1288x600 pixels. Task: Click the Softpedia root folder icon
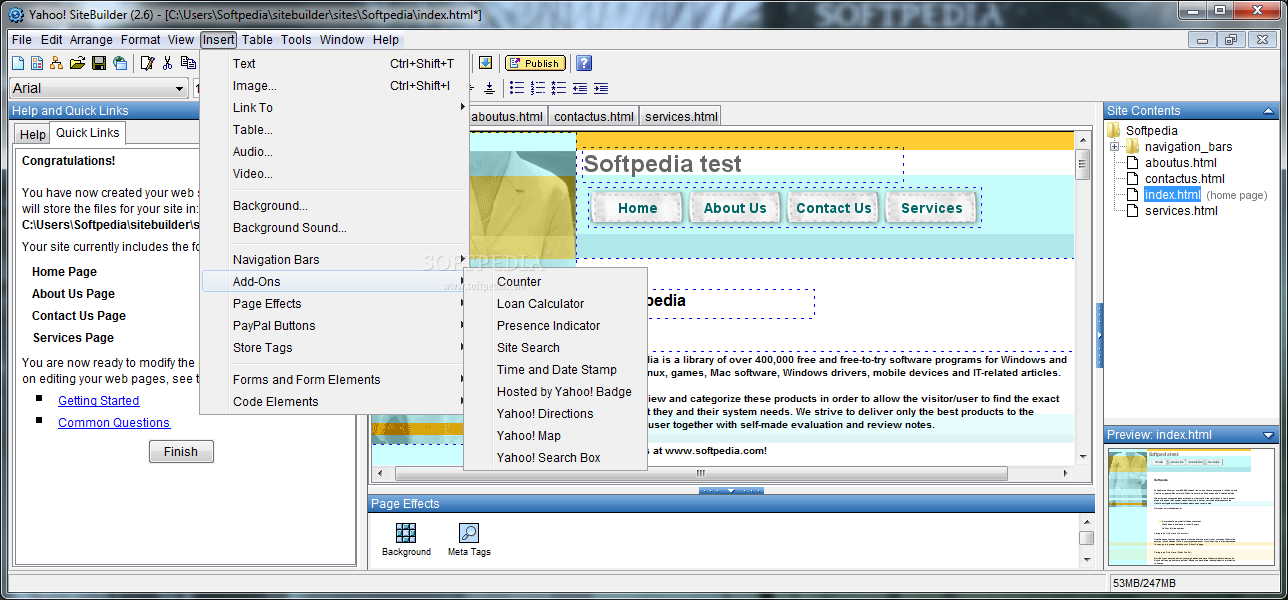click(1114, 130)
